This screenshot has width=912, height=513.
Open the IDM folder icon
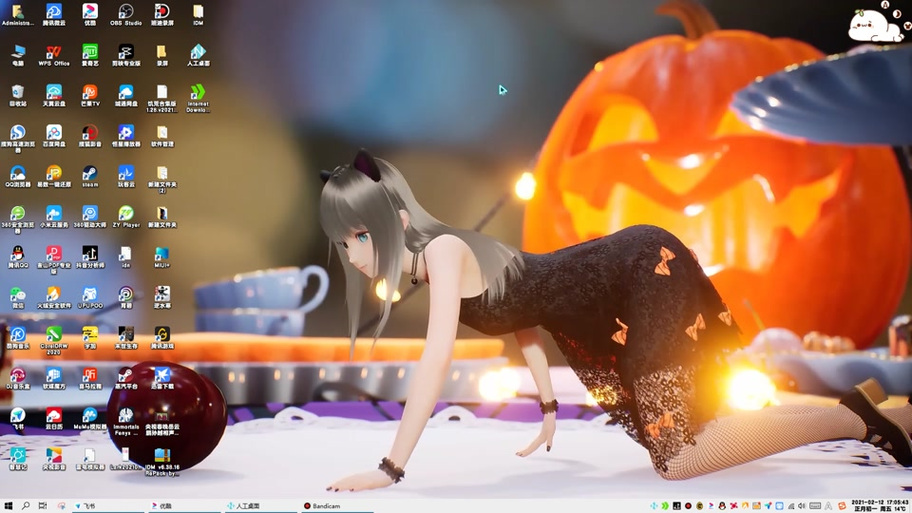(x=198, y=15)
